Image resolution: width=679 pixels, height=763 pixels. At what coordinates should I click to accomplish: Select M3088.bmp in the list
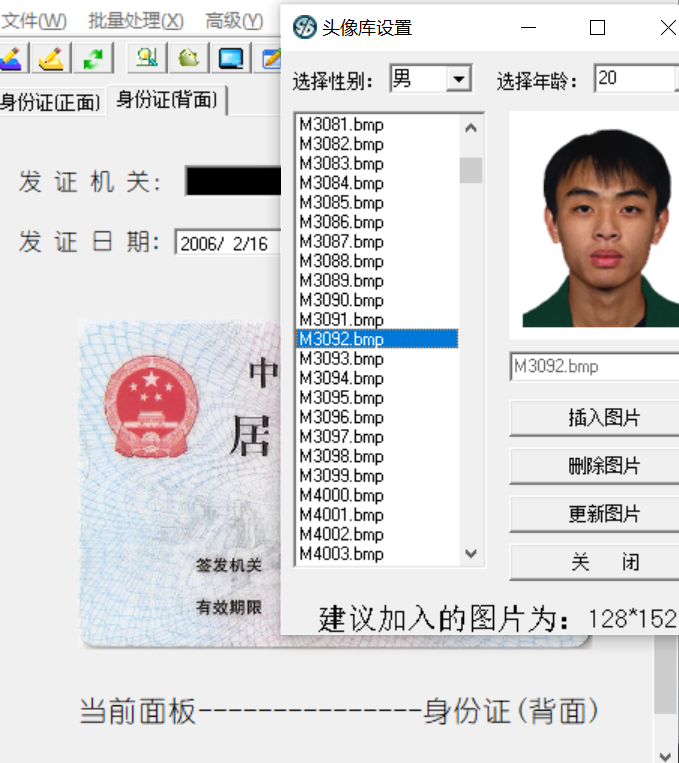coord(377,261)
